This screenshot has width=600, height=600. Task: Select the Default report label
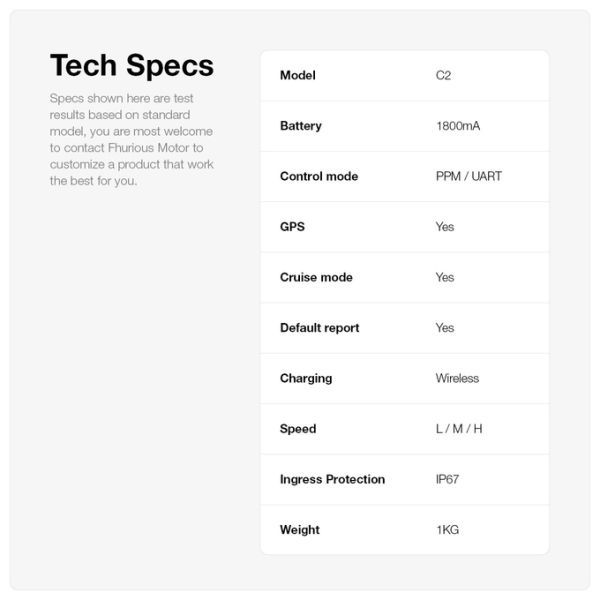(x=319, y=327)
